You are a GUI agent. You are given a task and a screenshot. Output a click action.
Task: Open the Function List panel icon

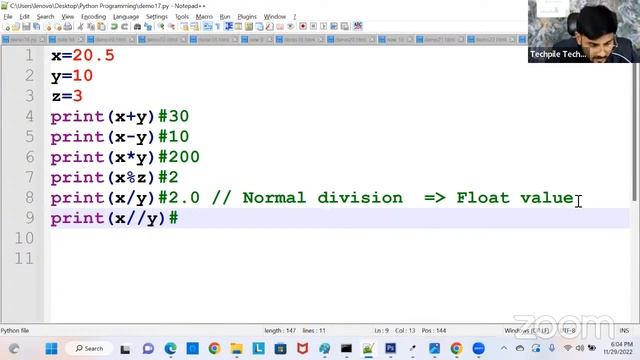(269, 27)
